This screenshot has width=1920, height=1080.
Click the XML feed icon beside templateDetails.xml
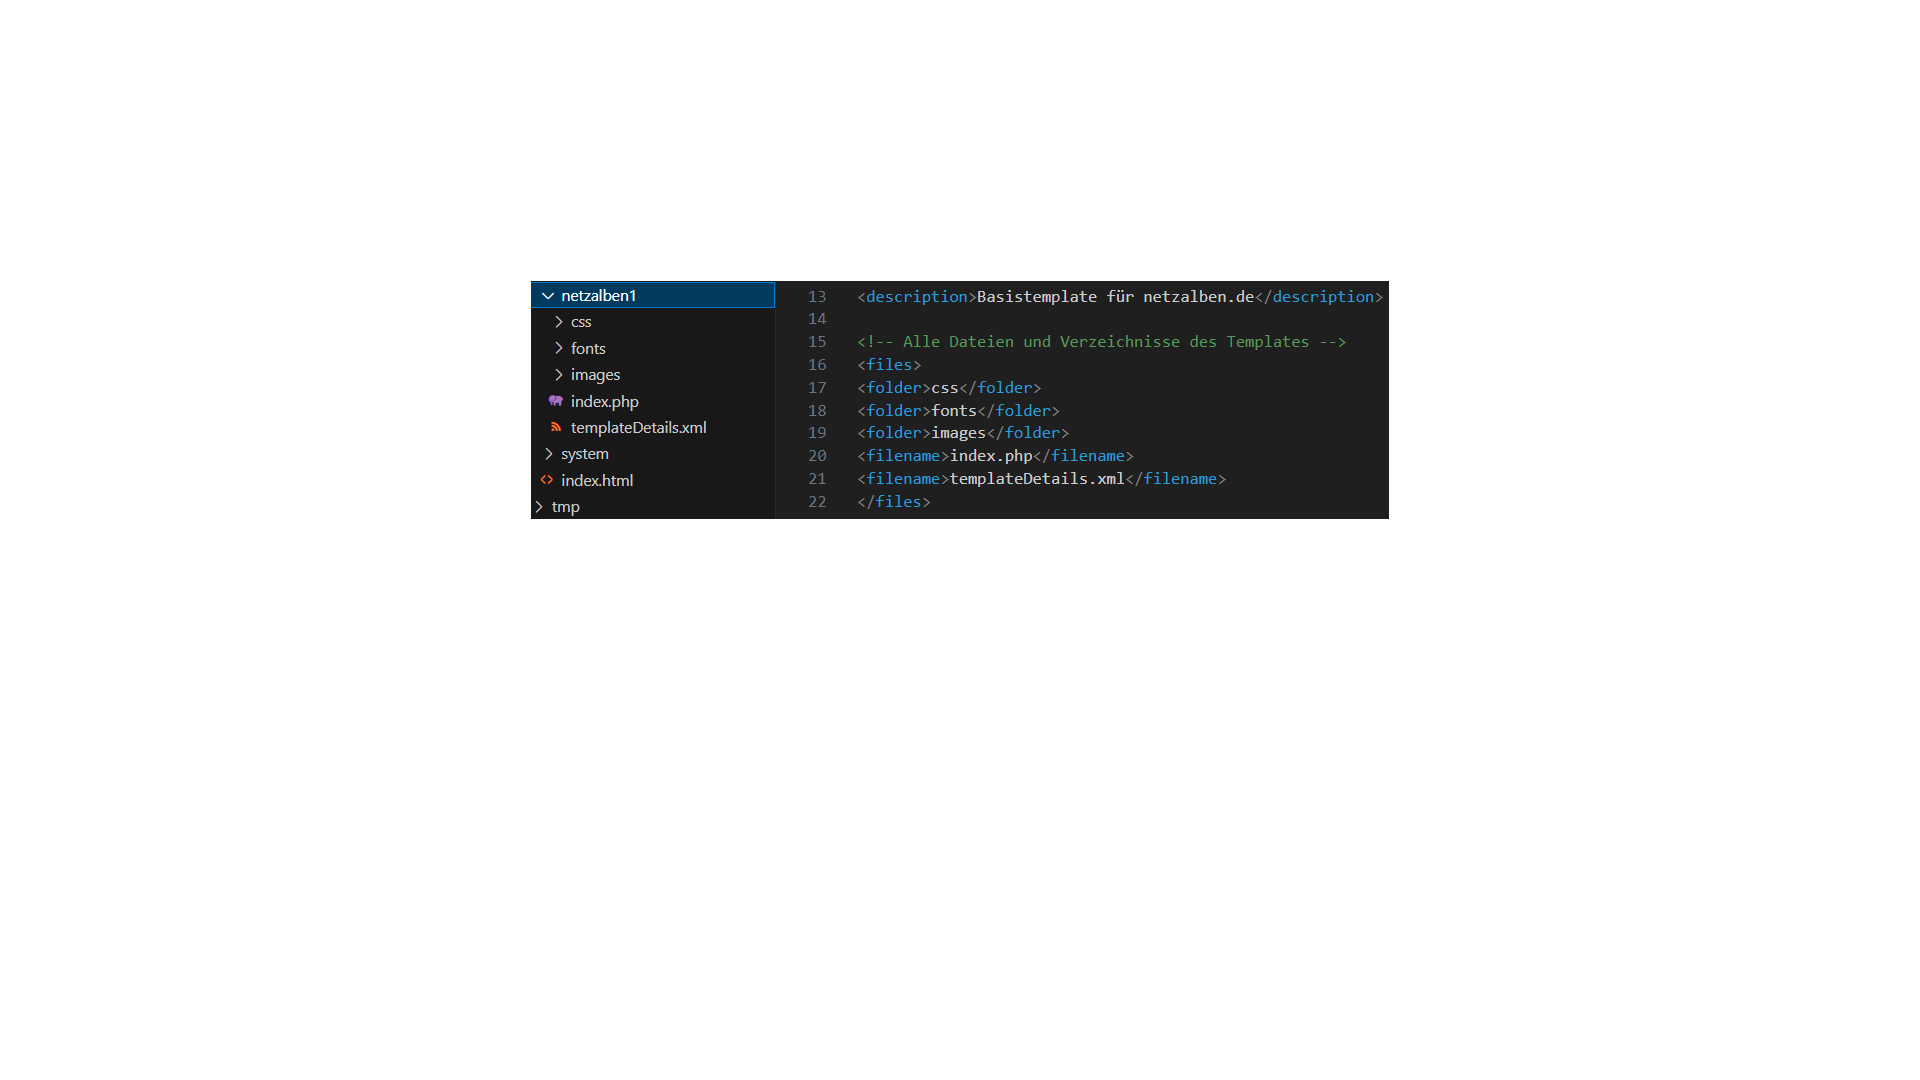556,427
